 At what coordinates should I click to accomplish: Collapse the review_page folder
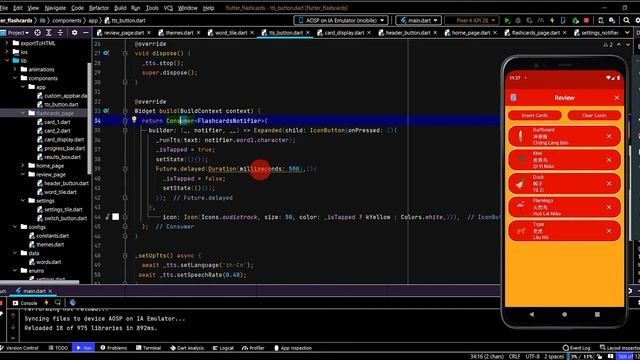pyautogui.click(x=23, y=174)
